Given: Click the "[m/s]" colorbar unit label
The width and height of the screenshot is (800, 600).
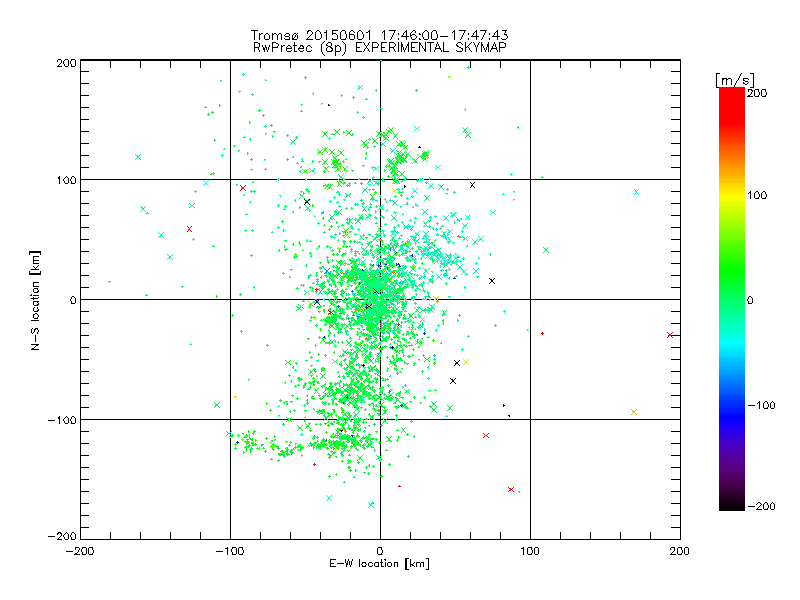Looking at the screenshot, I should point(735,80).
